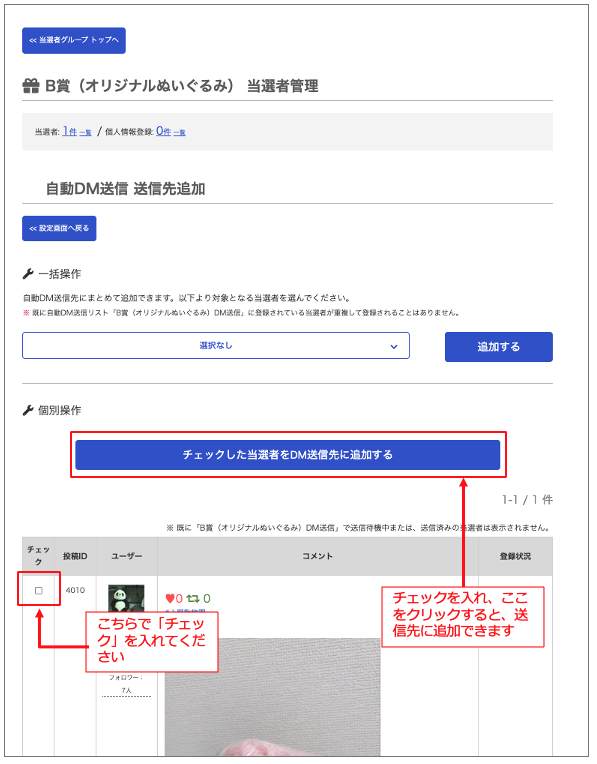Viewport: 597px width, 764px height.
Task: Click チェックした当選者をDM送信先に追加する button
Action: pos(288,455)
